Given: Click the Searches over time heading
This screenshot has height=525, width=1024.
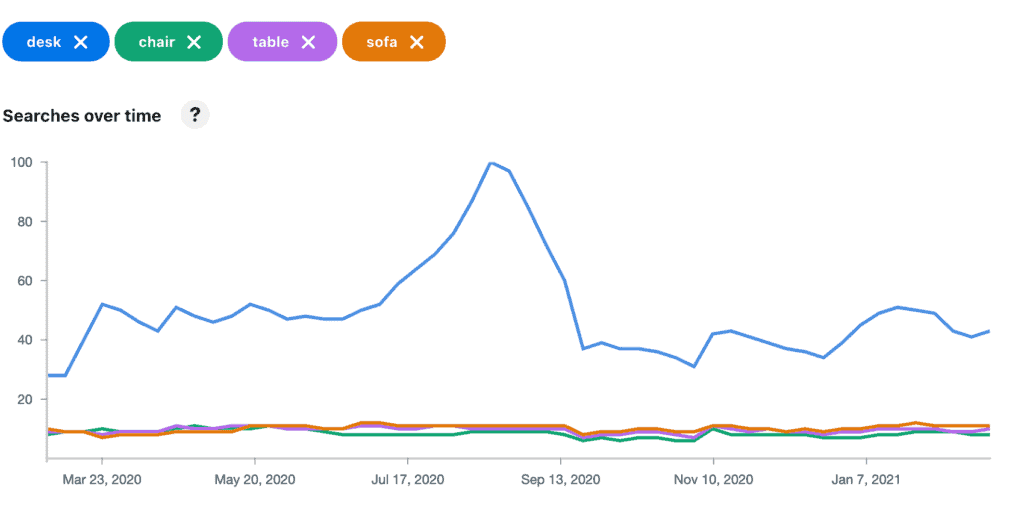Looking at the screenshot, I should tap(82, 116).
